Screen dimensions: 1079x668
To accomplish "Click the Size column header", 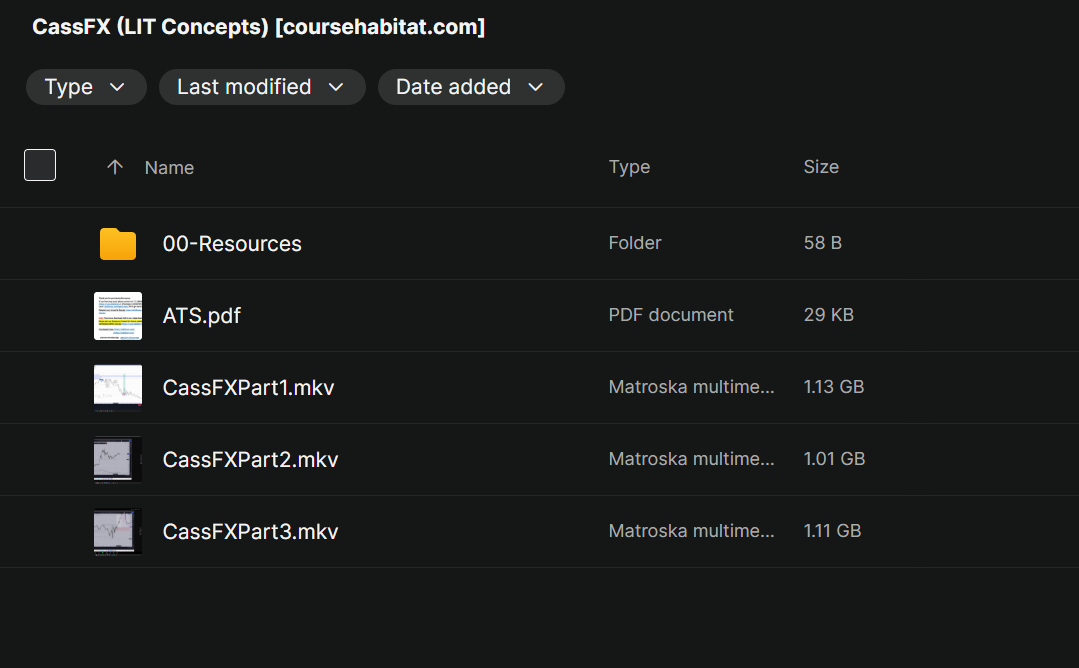I will [x=821, y=167].
